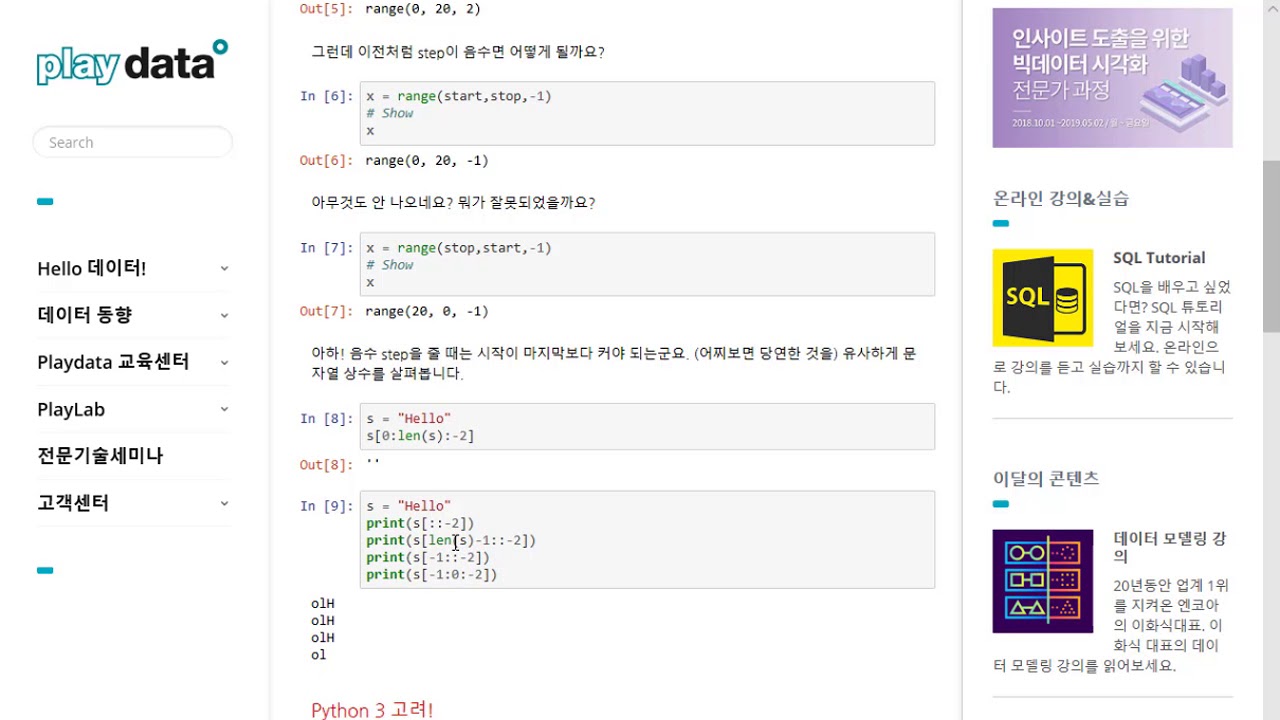Click the 'Out[6]:' output label
Viewport: 1280px width, 720px height.
click(x=326, y=160)
